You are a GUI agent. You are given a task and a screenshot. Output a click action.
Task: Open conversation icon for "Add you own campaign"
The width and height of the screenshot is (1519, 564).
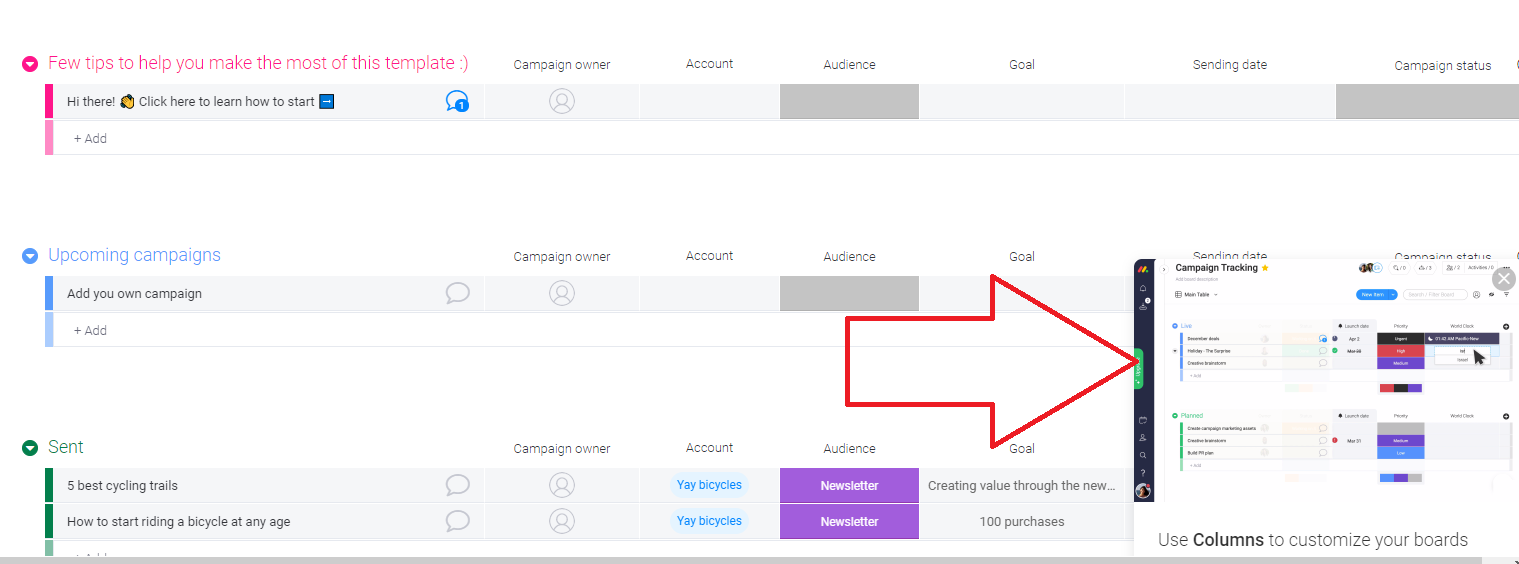click(x=457, y=293)
